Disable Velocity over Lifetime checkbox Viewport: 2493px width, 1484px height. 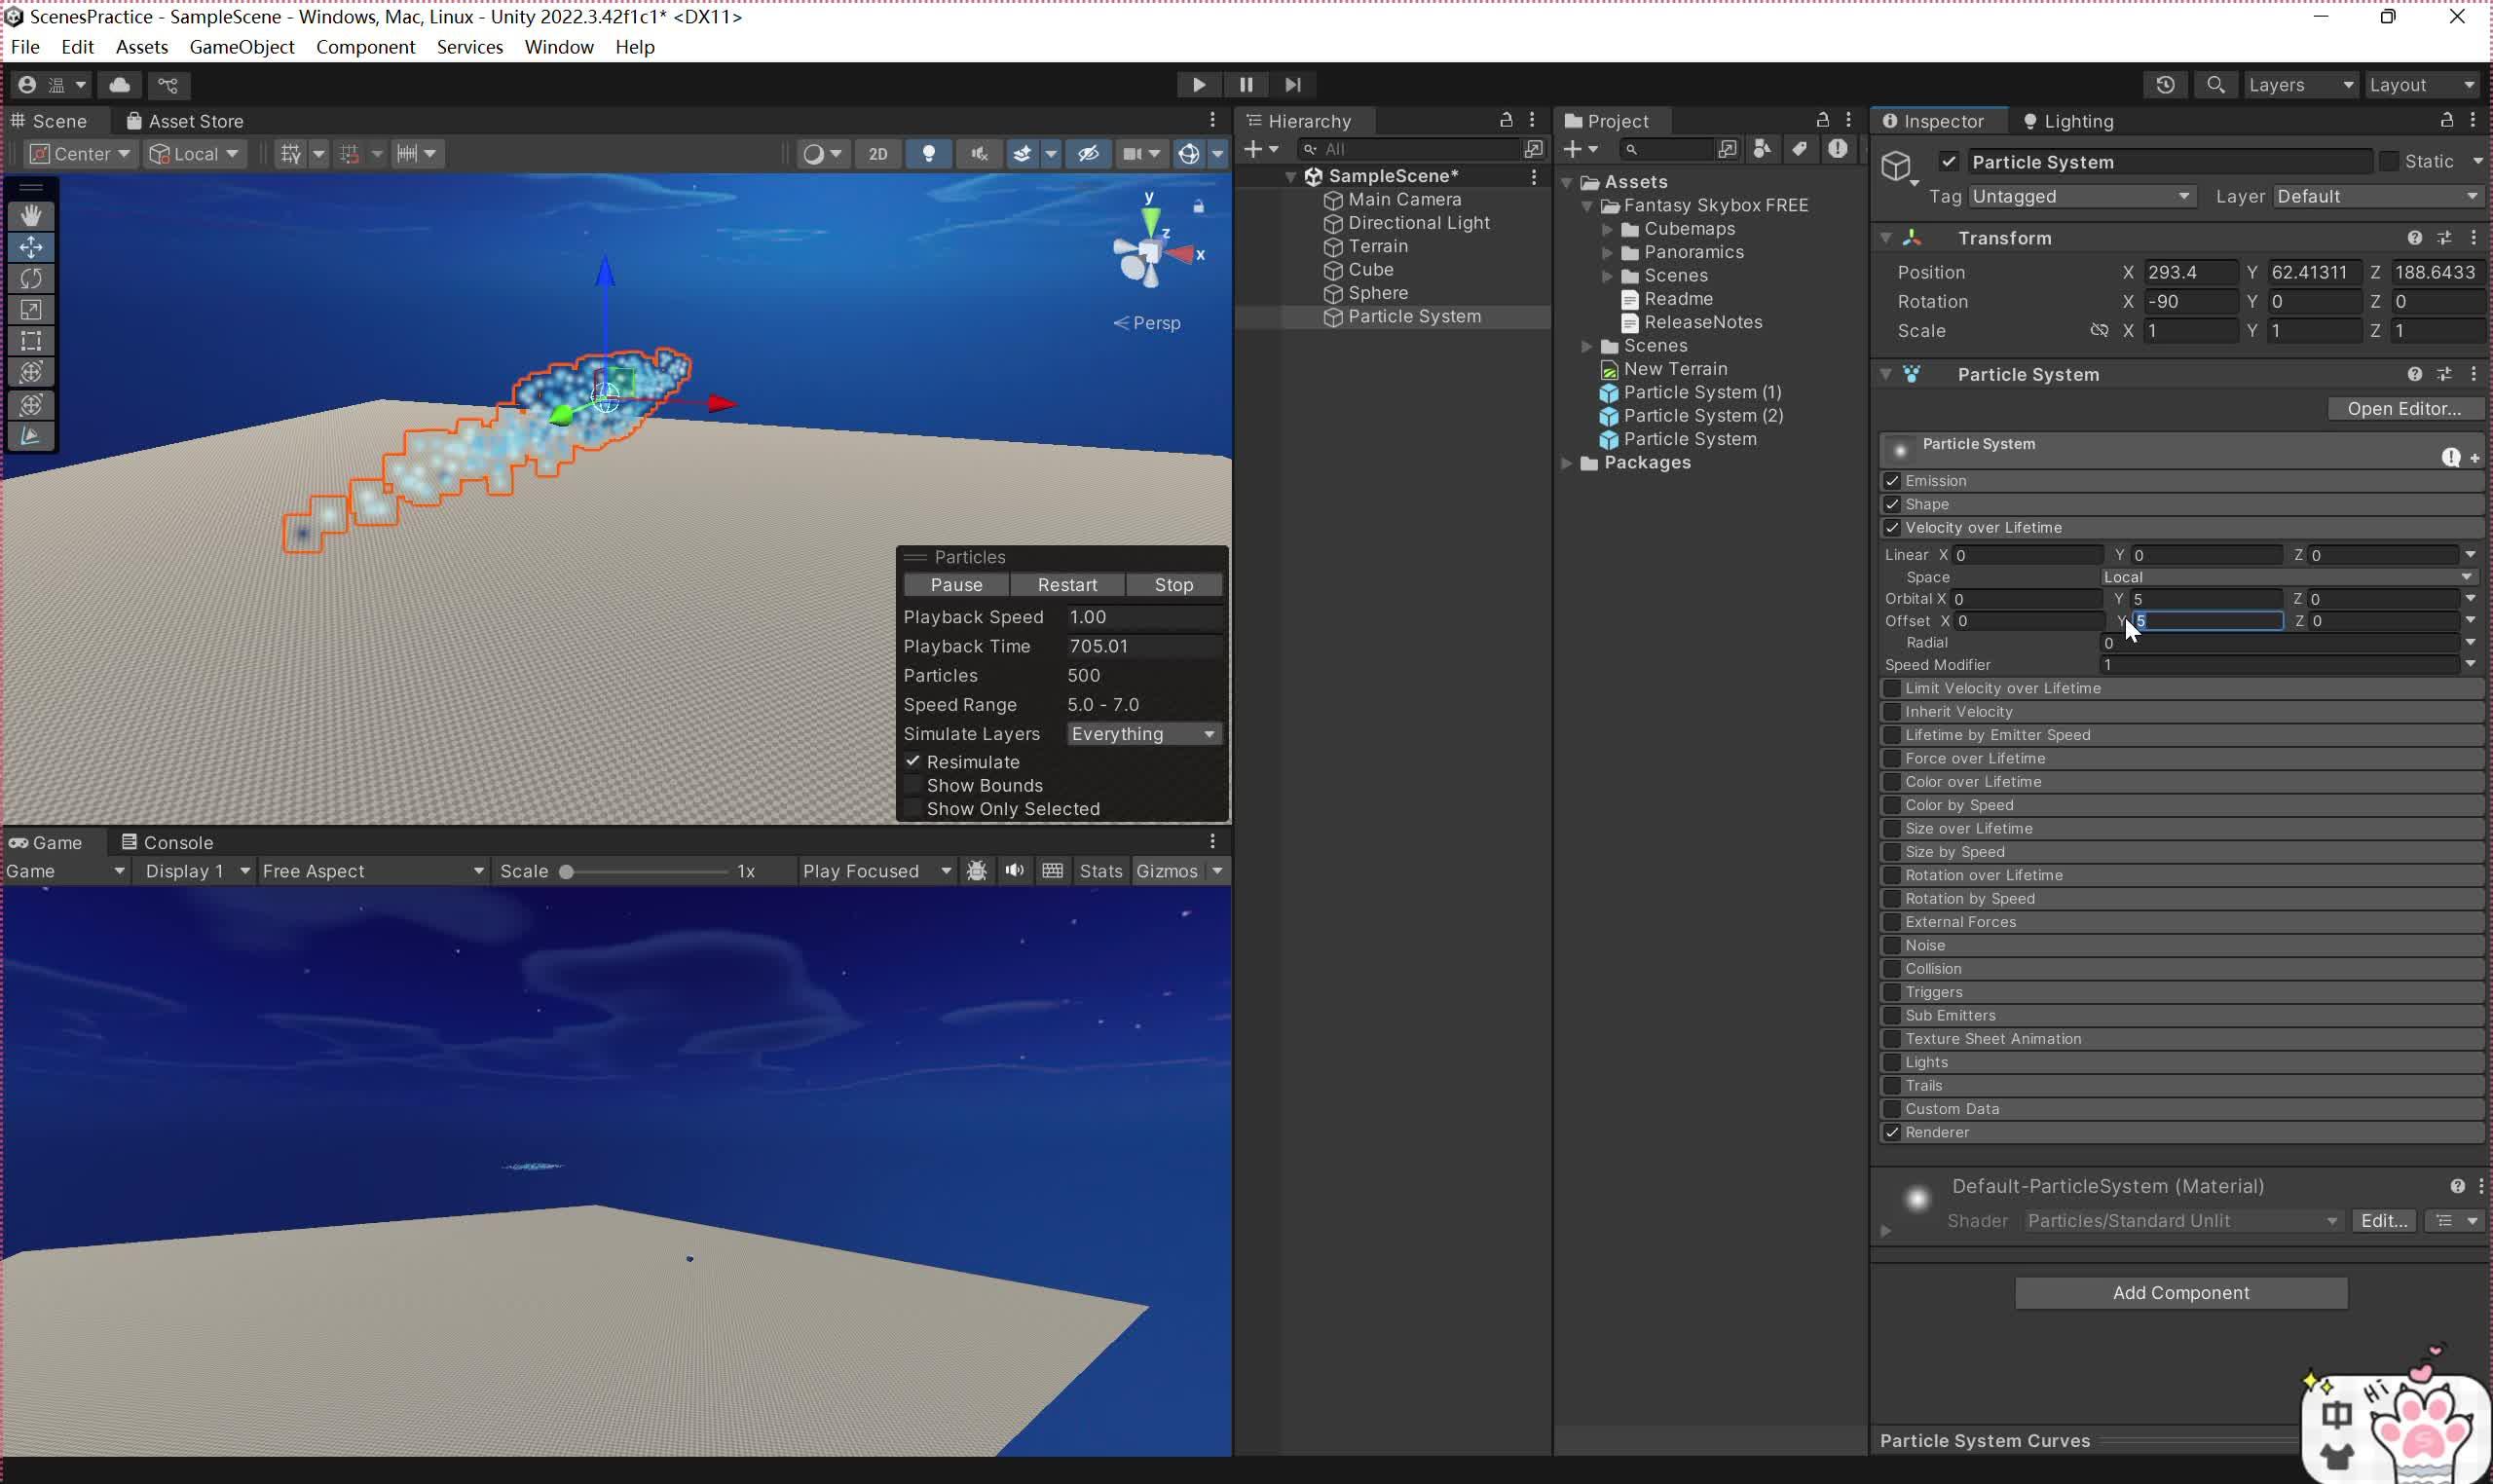1892,528
